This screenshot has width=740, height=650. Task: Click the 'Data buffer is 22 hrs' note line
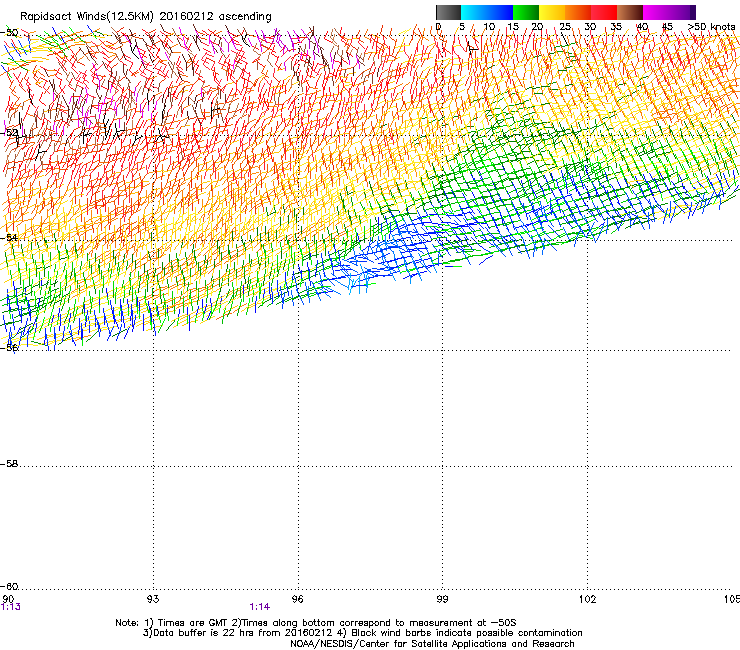362,633
